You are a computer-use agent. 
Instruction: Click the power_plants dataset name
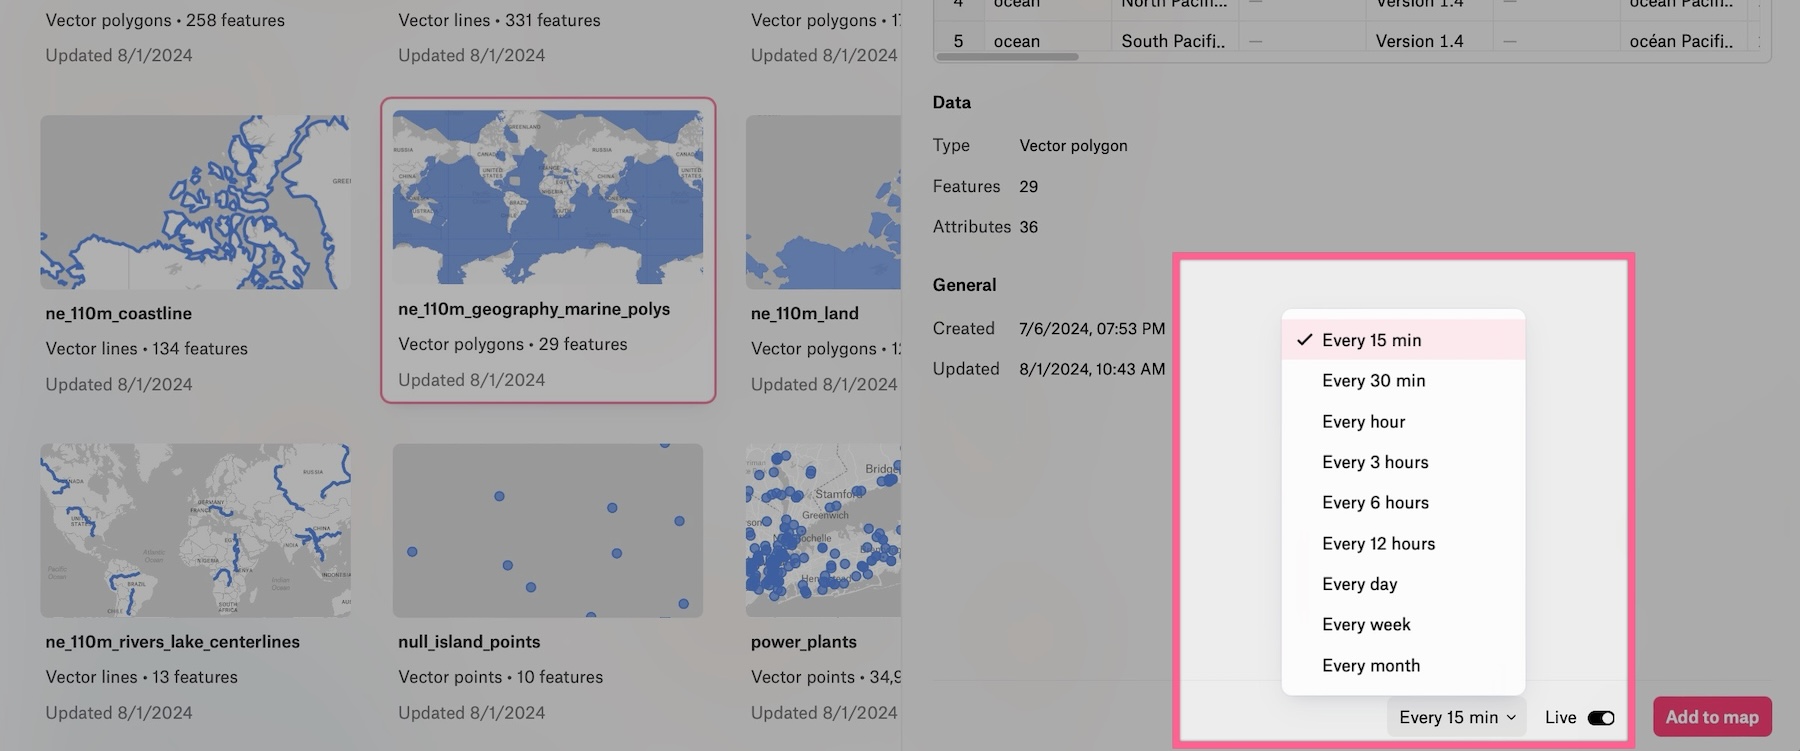pos(804,642)
